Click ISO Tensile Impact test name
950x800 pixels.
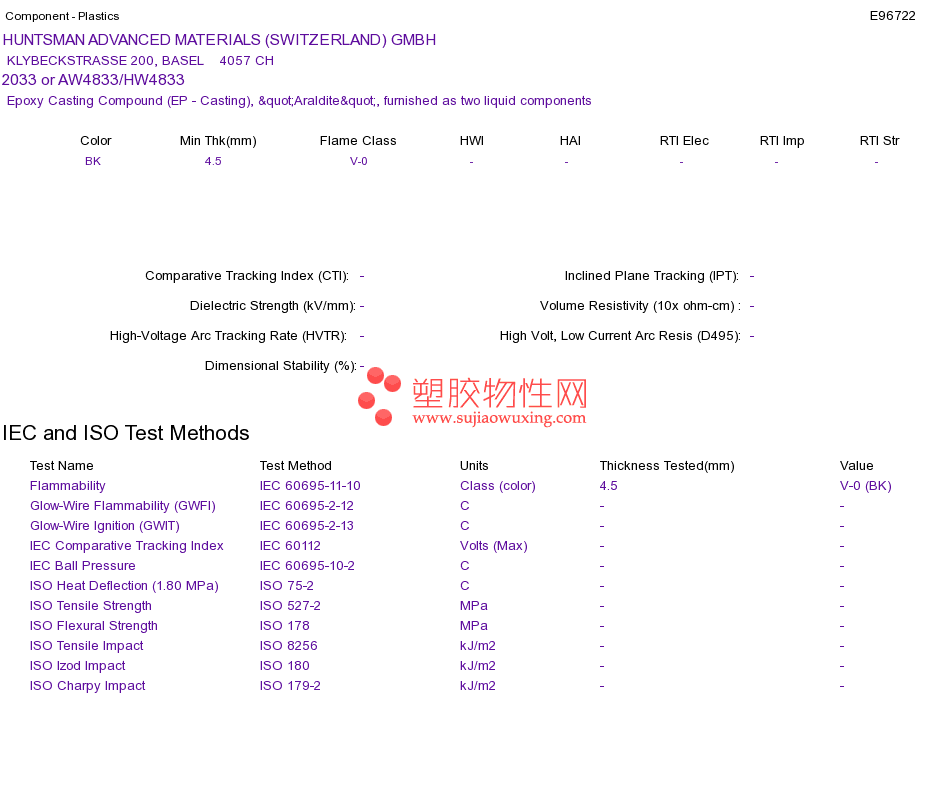click(87, 646)
